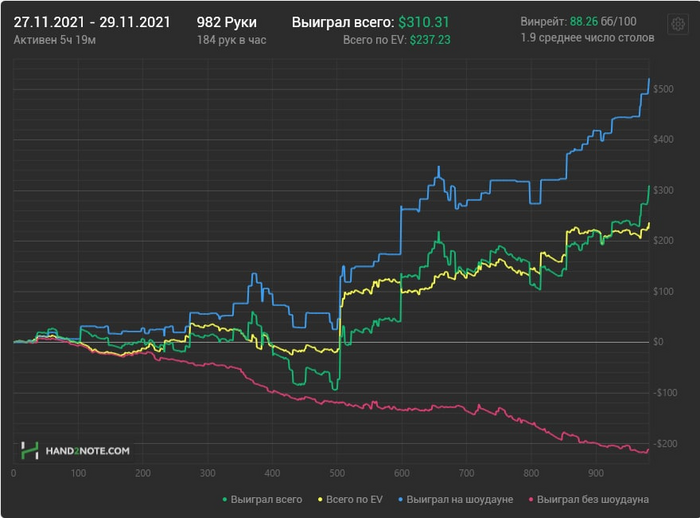The height and width of the screenshot is (518, 700).
Task: Click the '$0' y-axis label
Action: pos(658,342)
